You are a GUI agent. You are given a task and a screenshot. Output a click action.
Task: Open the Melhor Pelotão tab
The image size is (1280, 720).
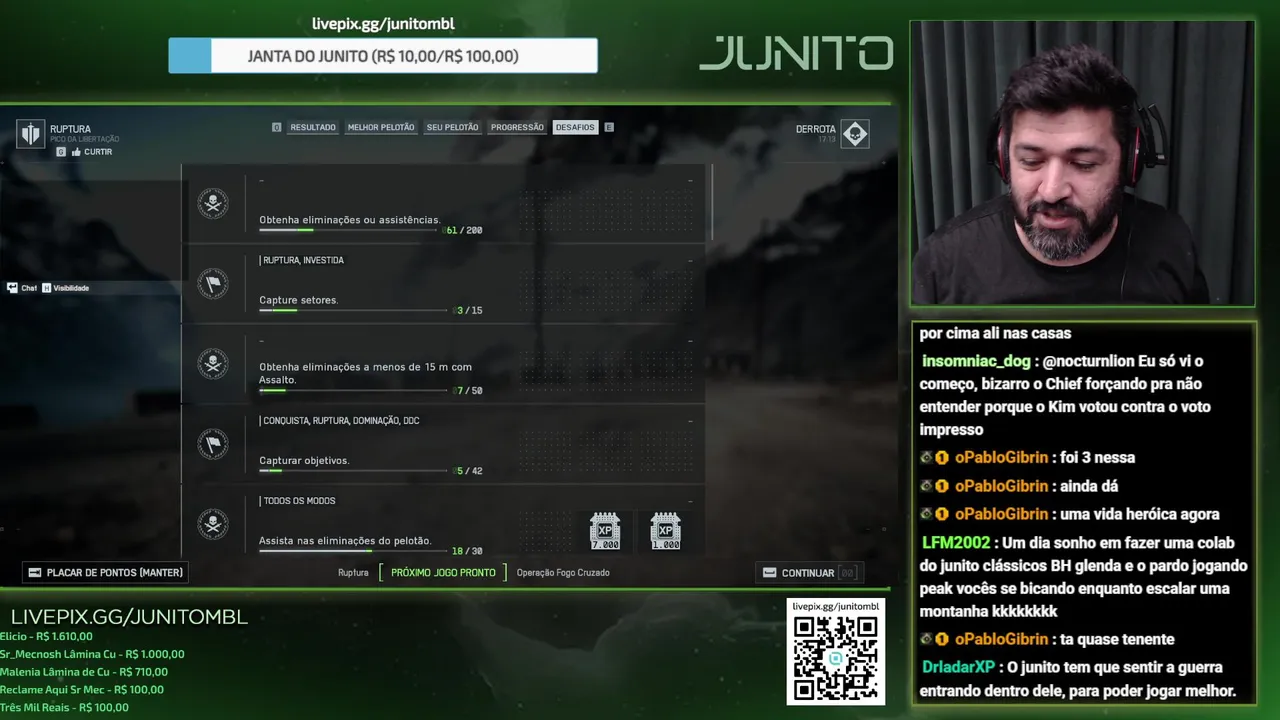(381, 128)
